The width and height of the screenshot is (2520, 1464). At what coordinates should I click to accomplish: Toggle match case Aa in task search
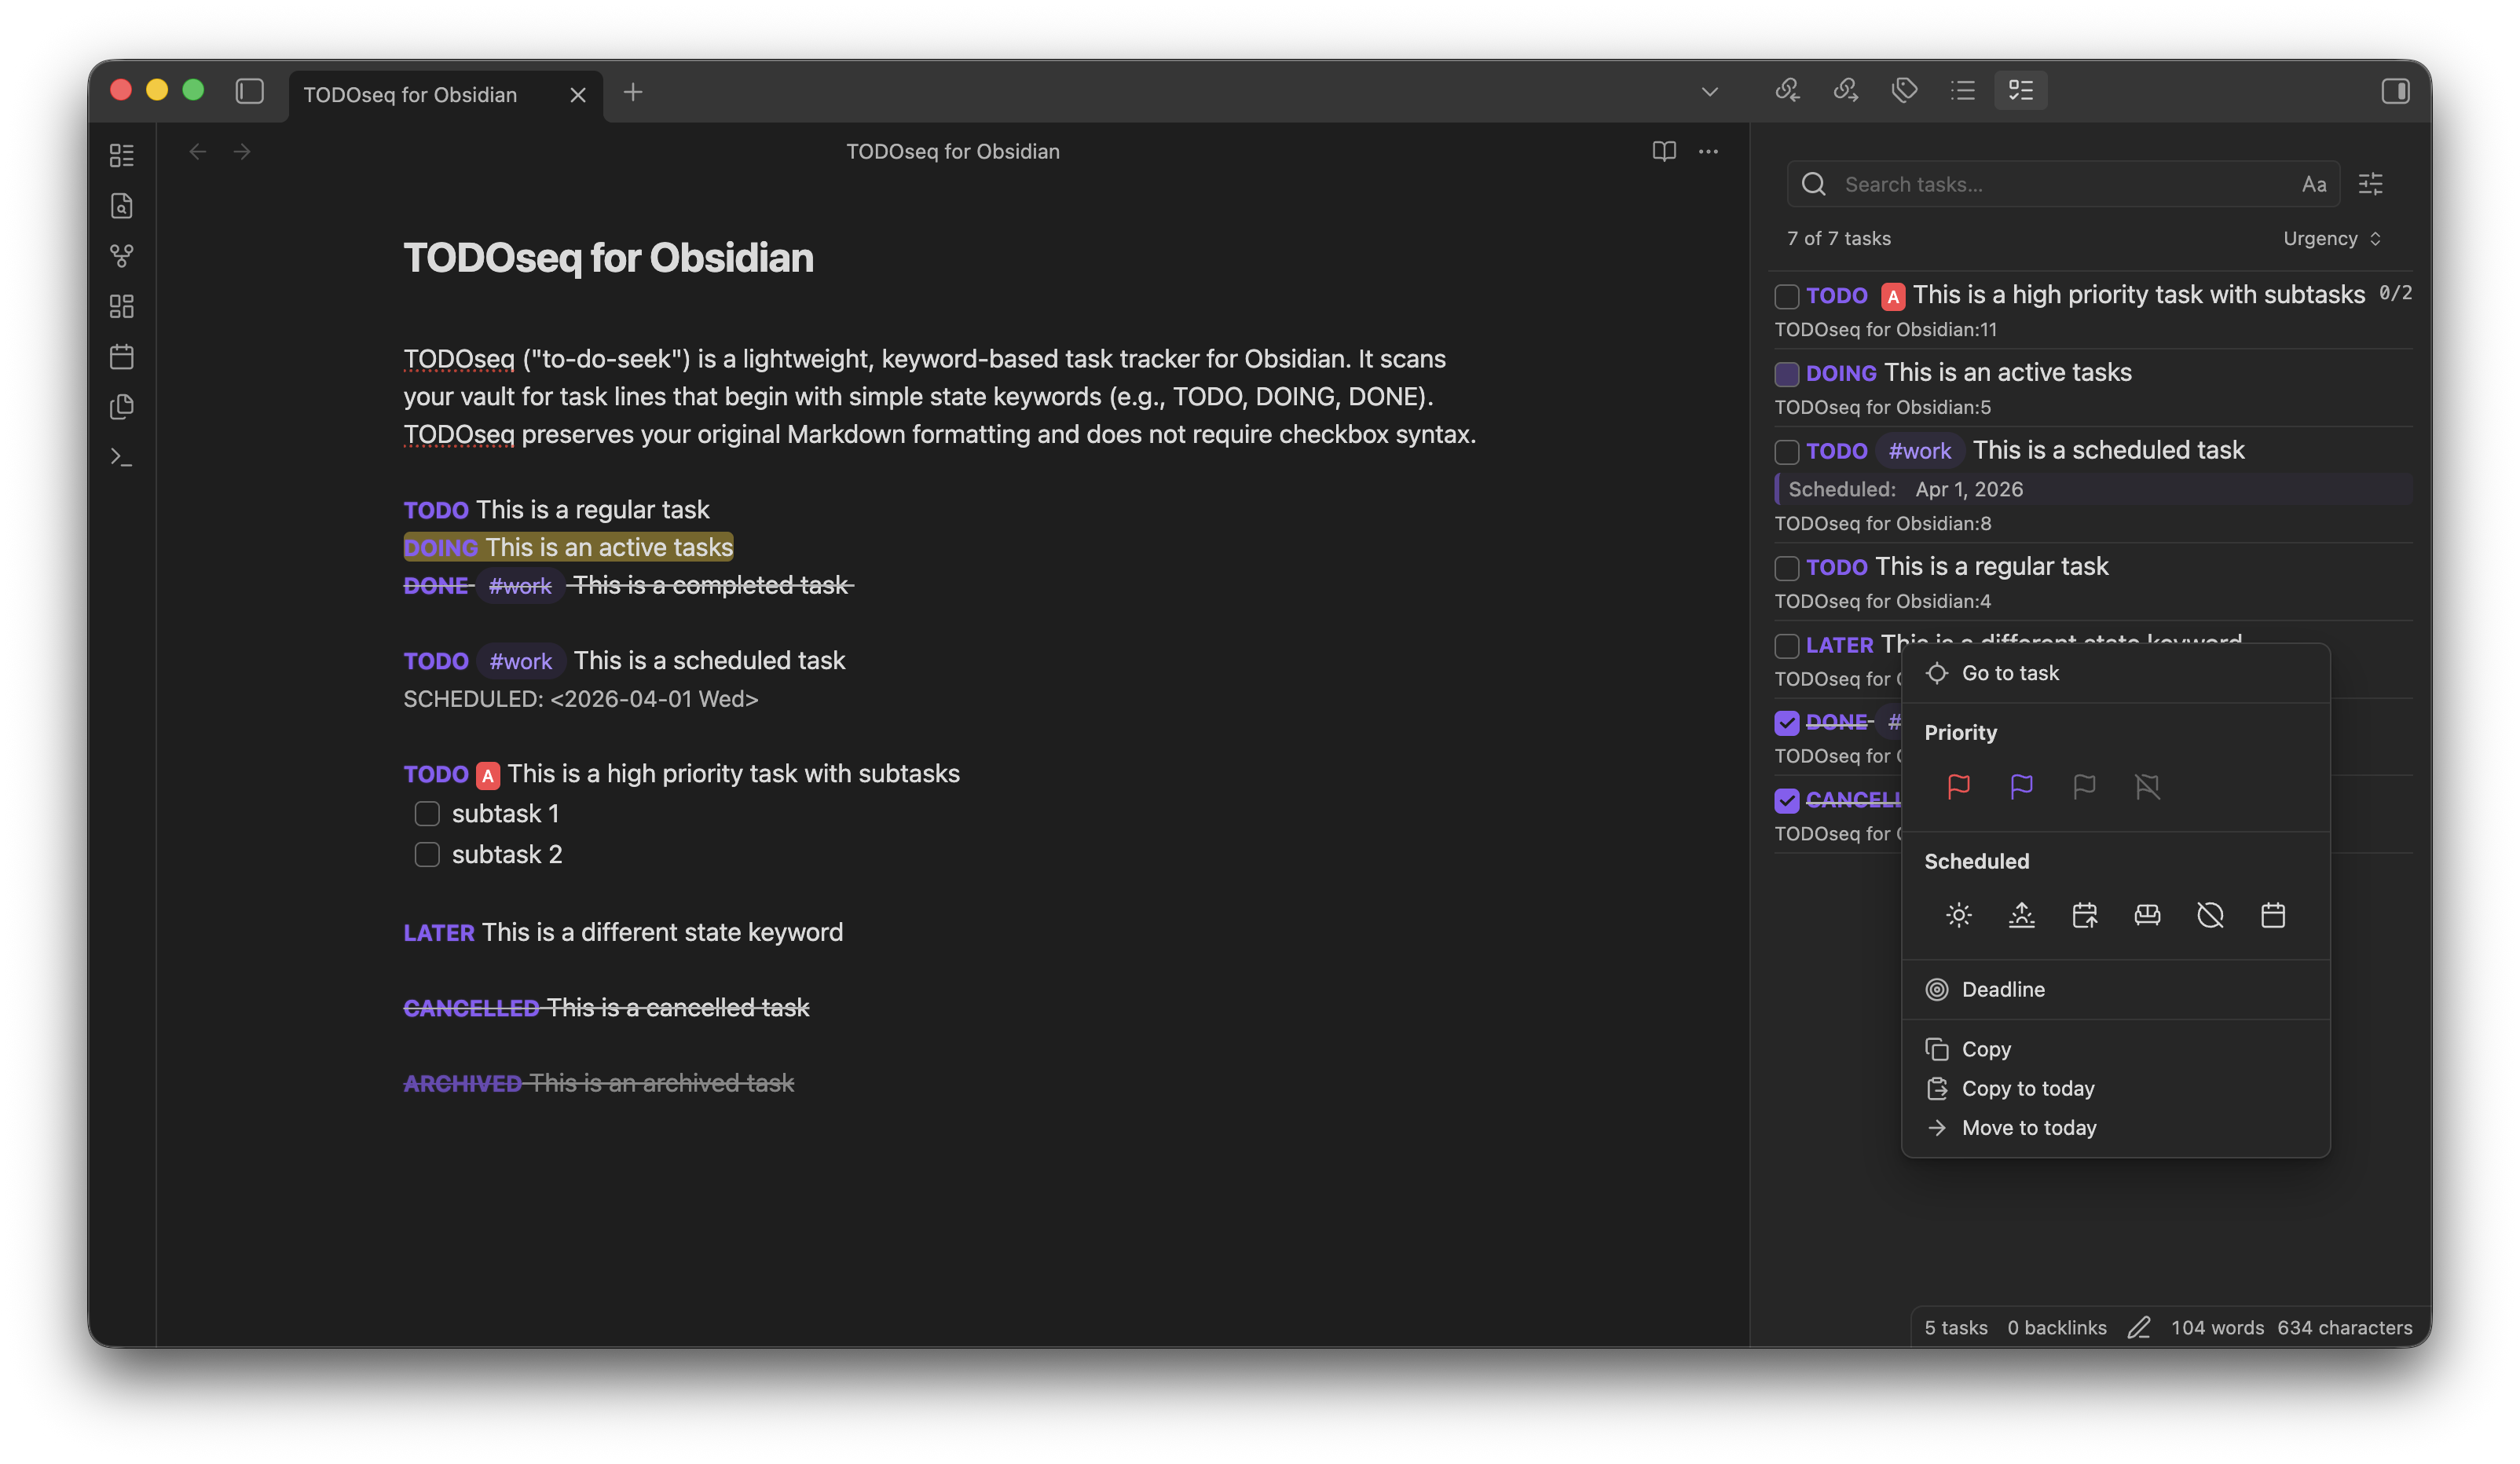pyautogui.click(x=2313, y=184)
